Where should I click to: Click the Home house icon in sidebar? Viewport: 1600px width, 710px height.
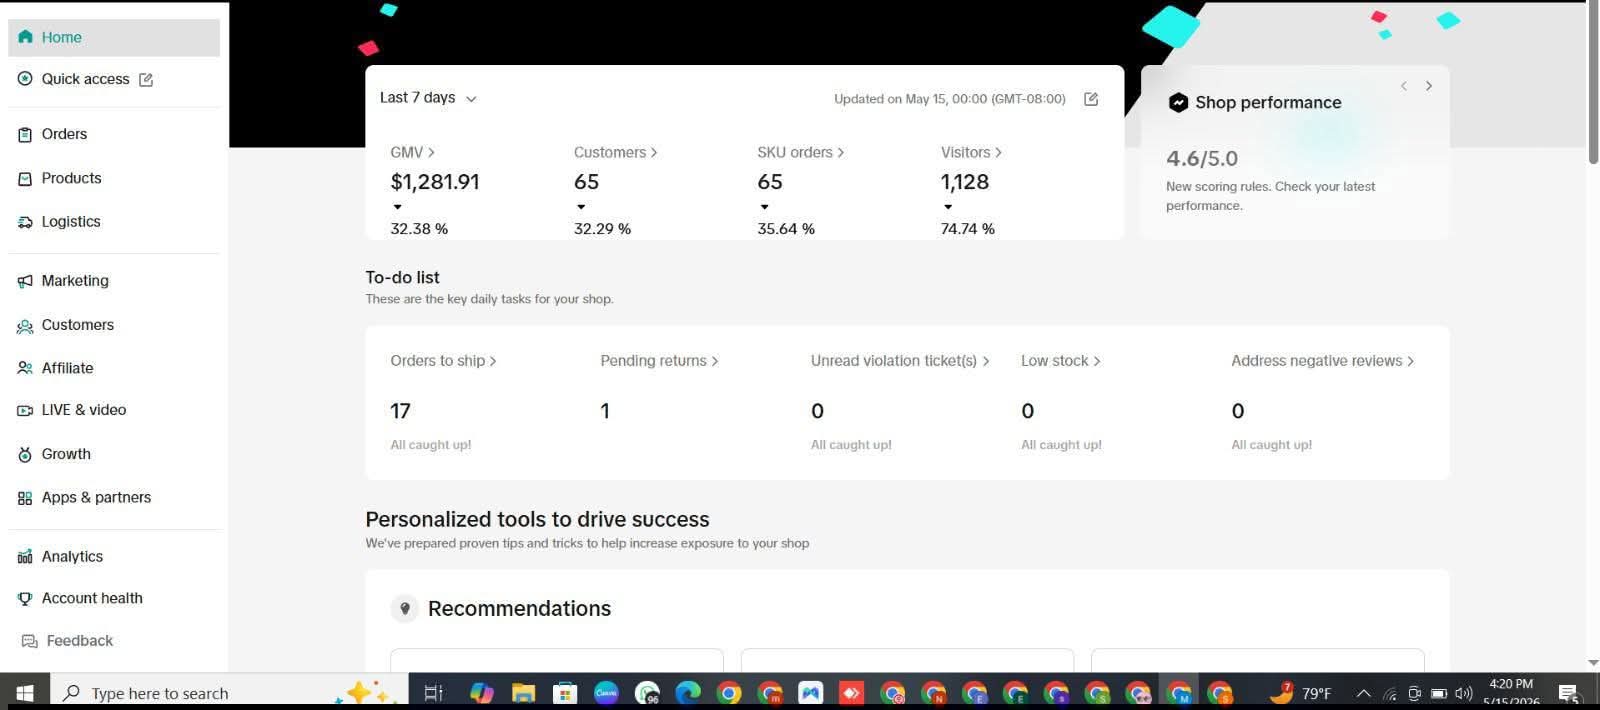point(25,37)
